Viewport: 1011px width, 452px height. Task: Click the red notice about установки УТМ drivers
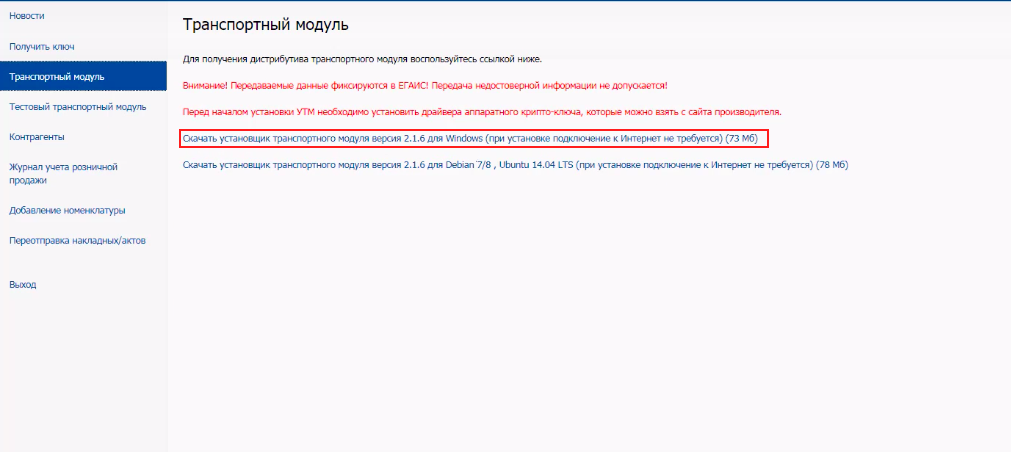pos(480,112)
